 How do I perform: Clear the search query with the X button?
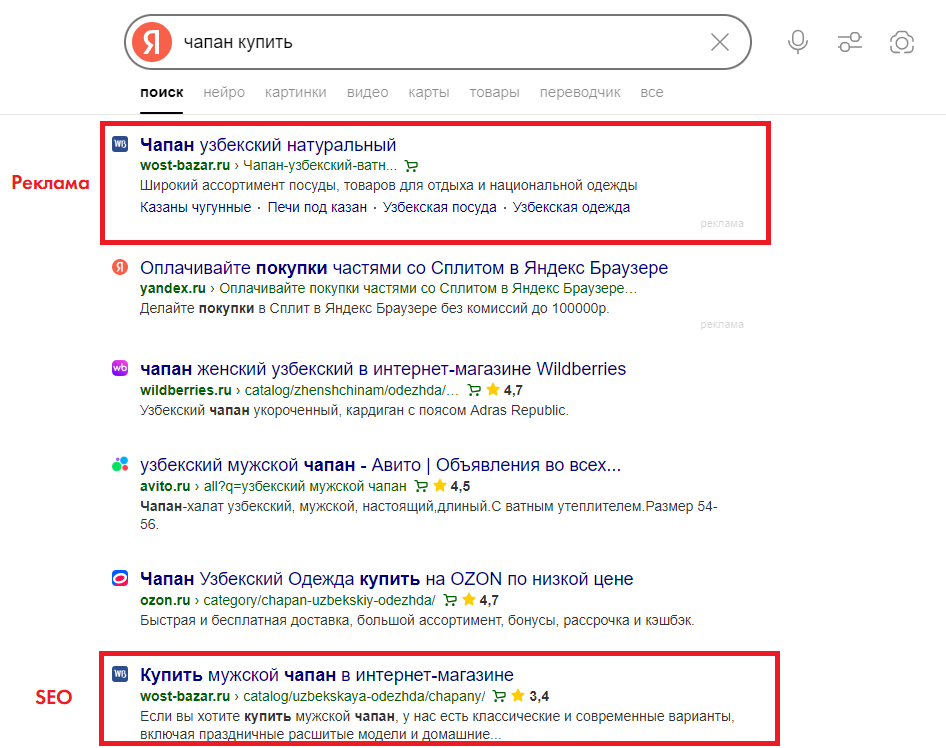(x=720, y=42)
